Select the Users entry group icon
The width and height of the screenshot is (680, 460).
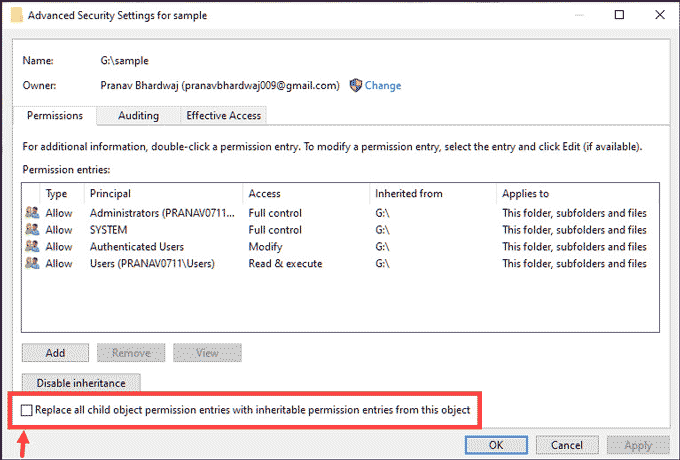32,263
